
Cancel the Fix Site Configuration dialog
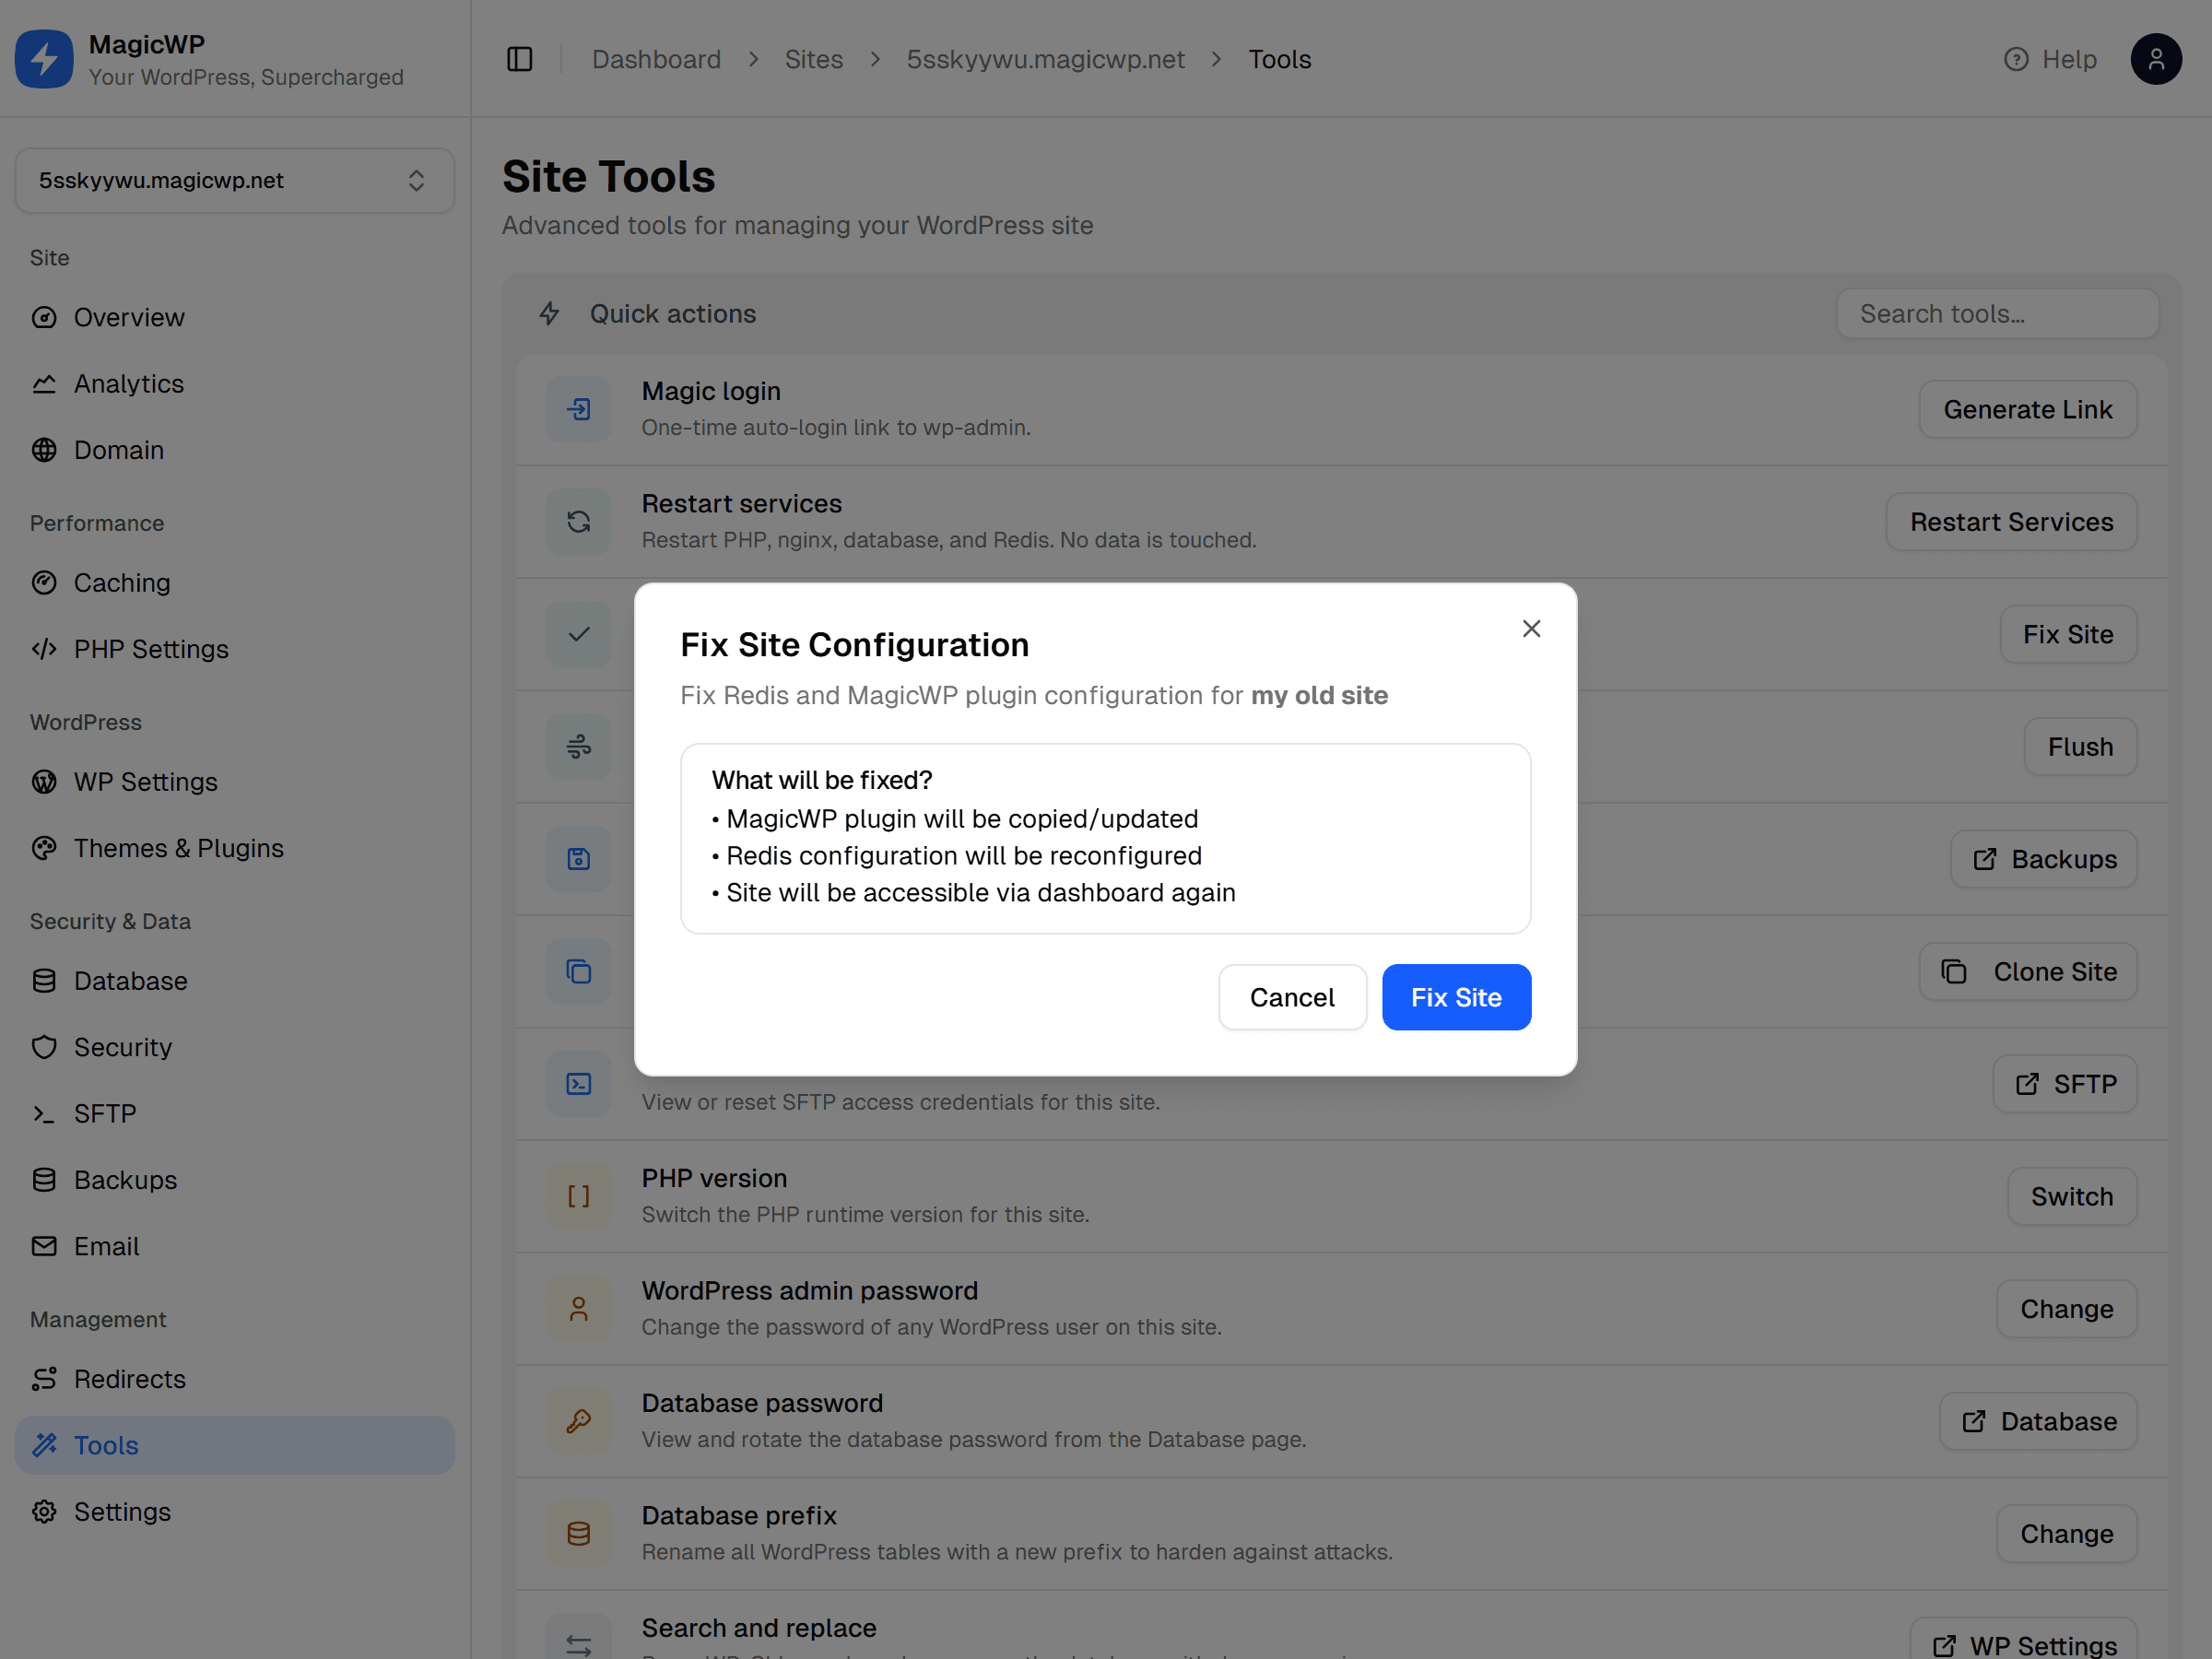click(x=1292, y=997)
